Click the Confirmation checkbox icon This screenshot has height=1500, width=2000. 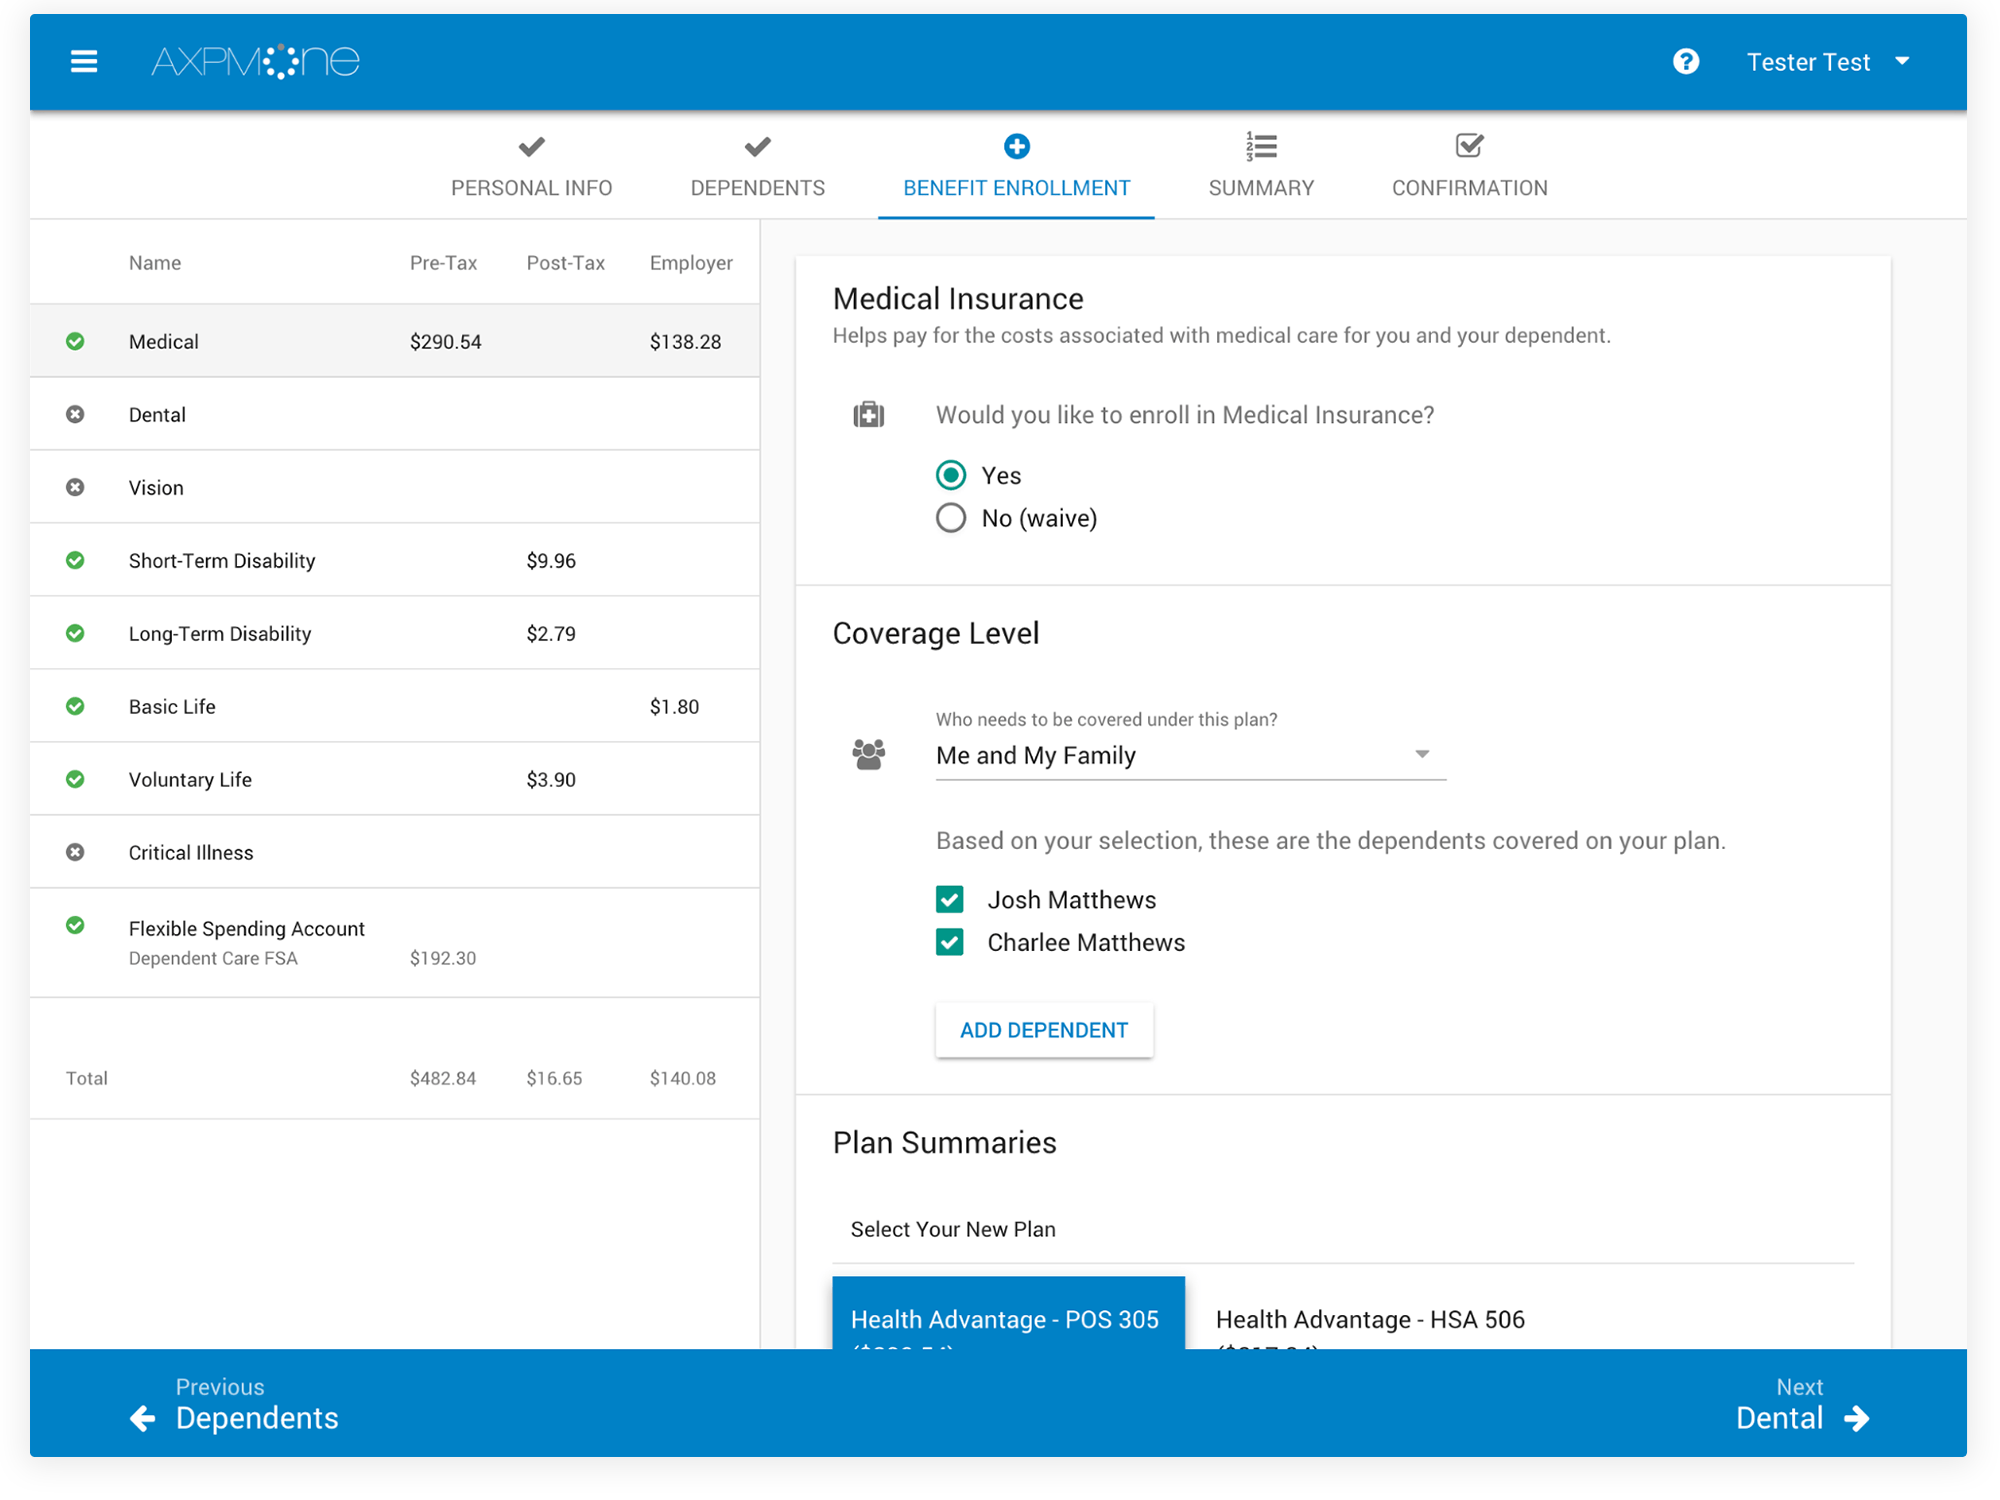coord(1469,146)
